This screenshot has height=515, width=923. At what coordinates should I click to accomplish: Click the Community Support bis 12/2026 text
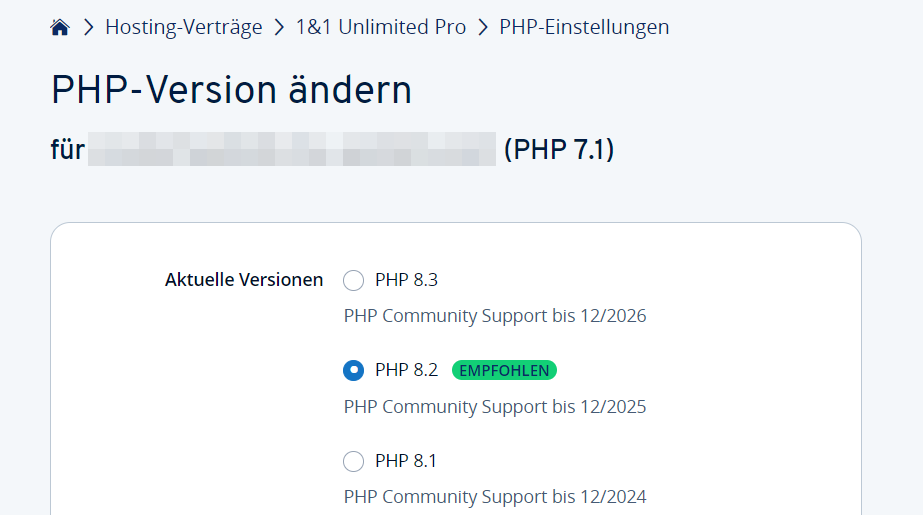[495, 316]
